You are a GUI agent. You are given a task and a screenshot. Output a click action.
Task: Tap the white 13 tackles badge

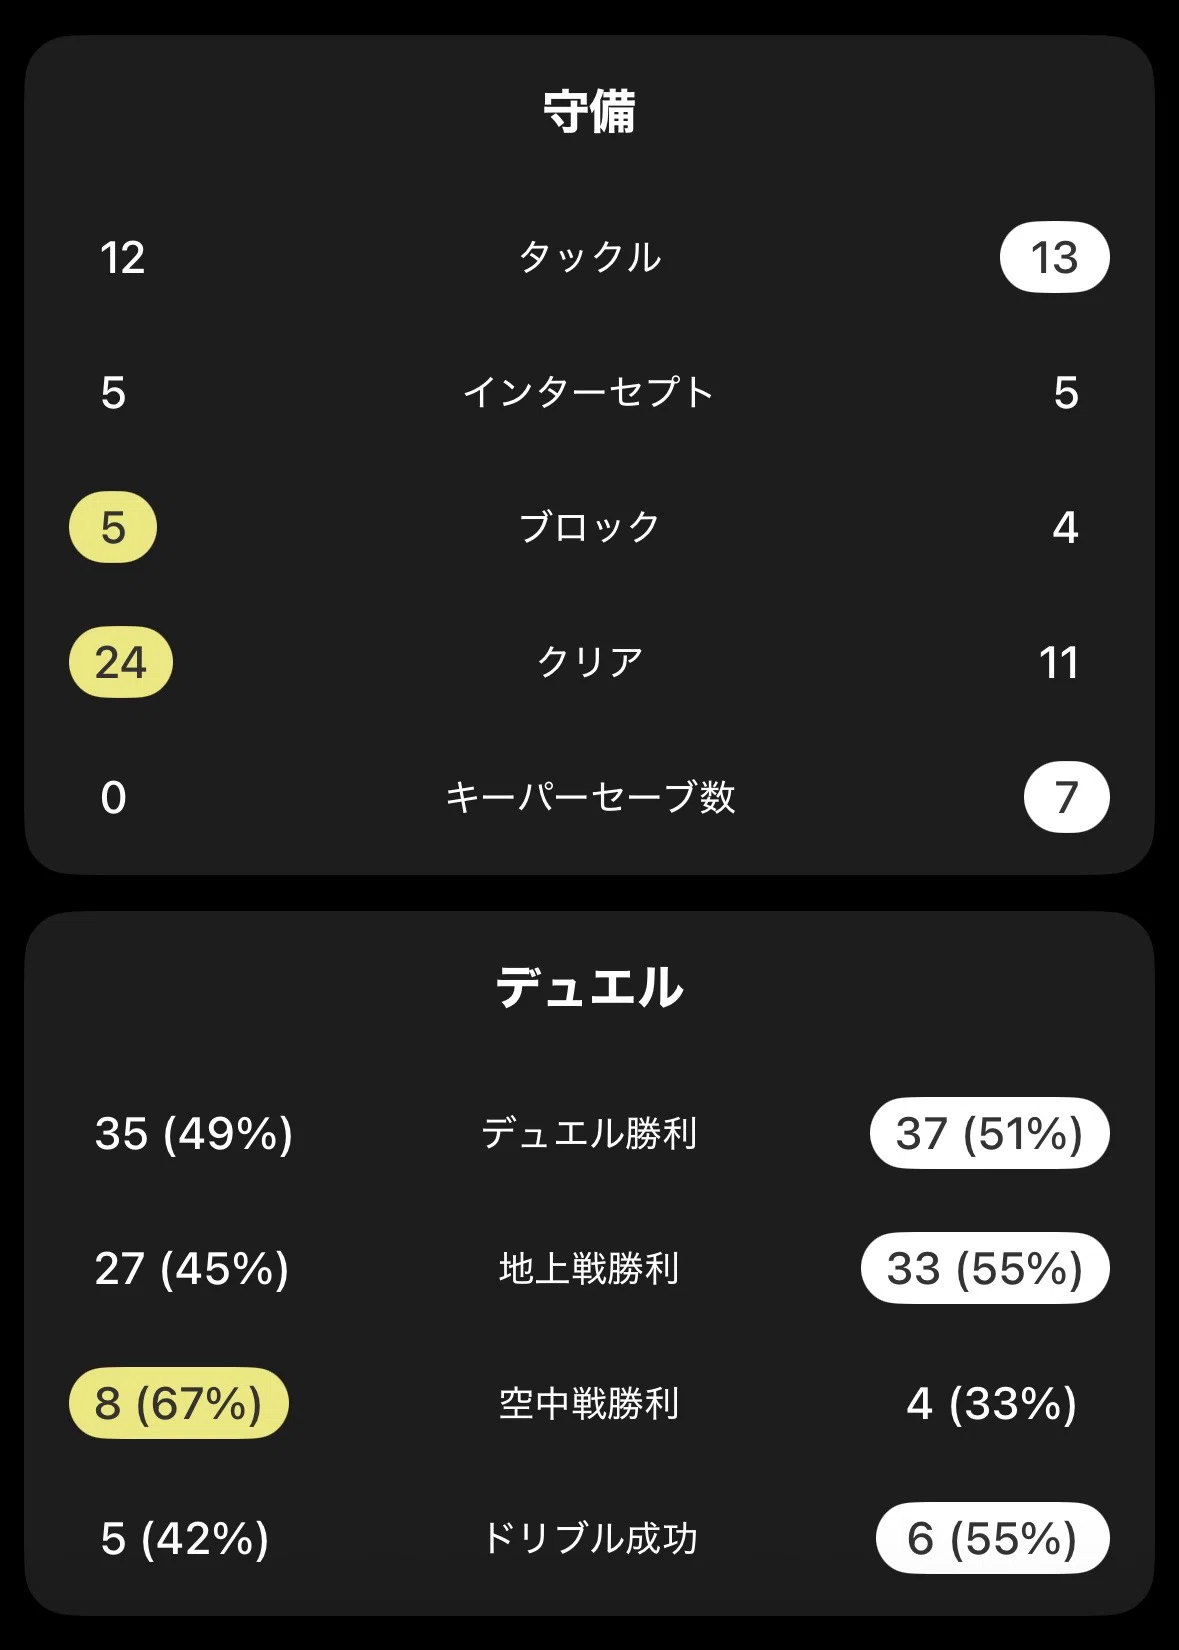click(x=1055, y=257)
